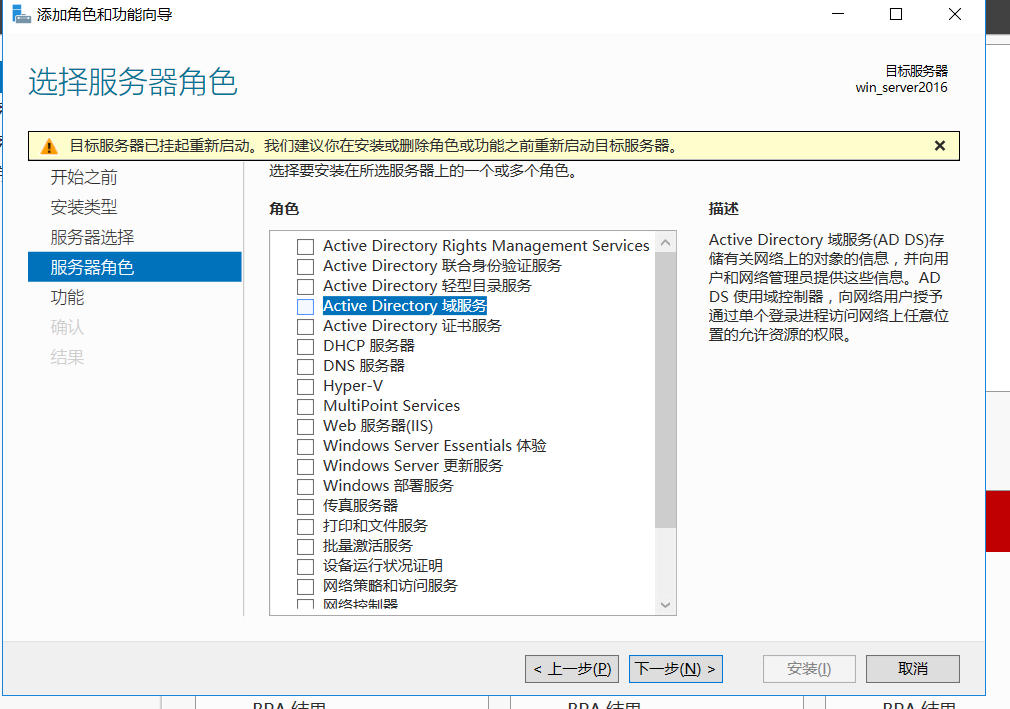The width and height of the screenshot is (1010, 709).
Task: Select Web 服务器(IIS) role label
Action: coord(378,426)
